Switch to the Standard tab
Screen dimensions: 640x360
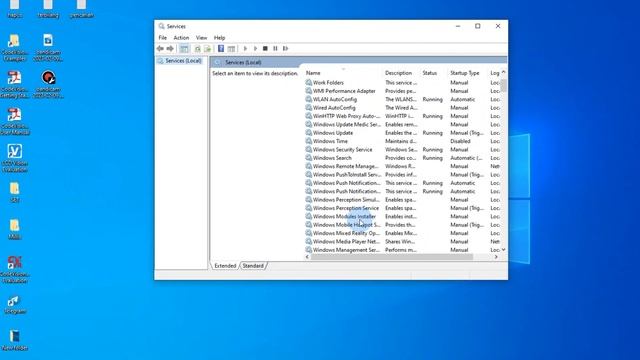pyautogui.click(x=253, y=266)
